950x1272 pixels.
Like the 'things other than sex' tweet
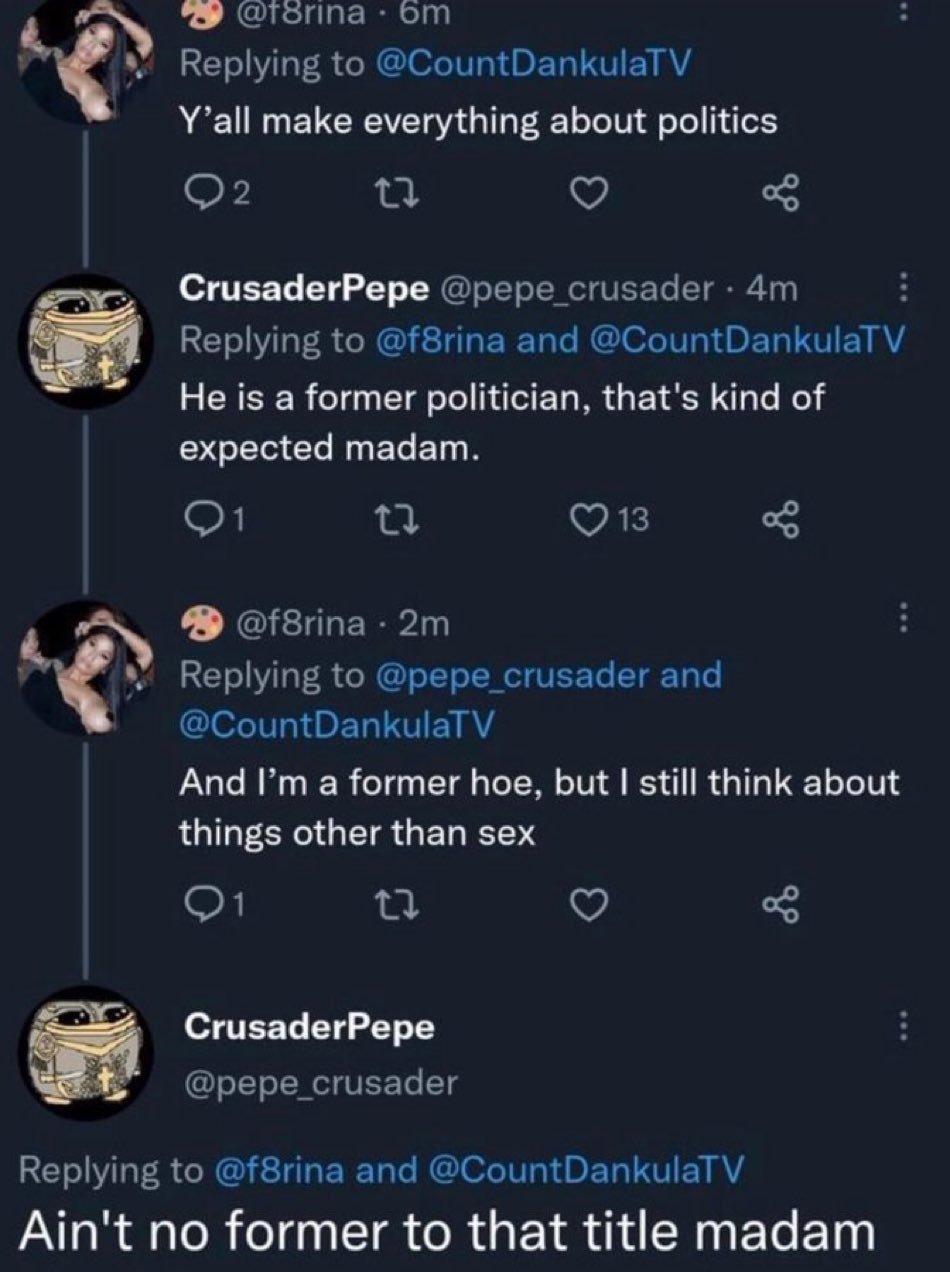pos(589,904)
